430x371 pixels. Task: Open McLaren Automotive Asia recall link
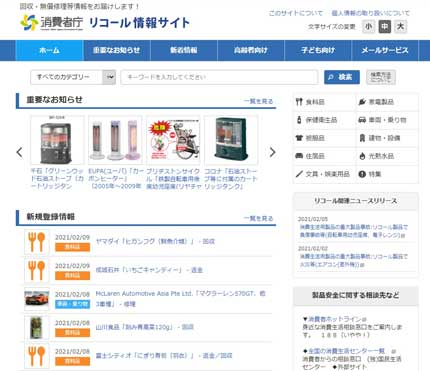tap(180, 299)
